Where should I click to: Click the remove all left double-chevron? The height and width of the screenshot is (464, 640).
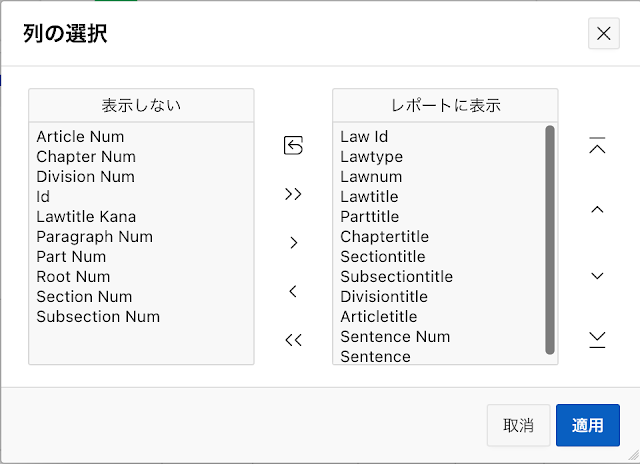coord(293,340)
